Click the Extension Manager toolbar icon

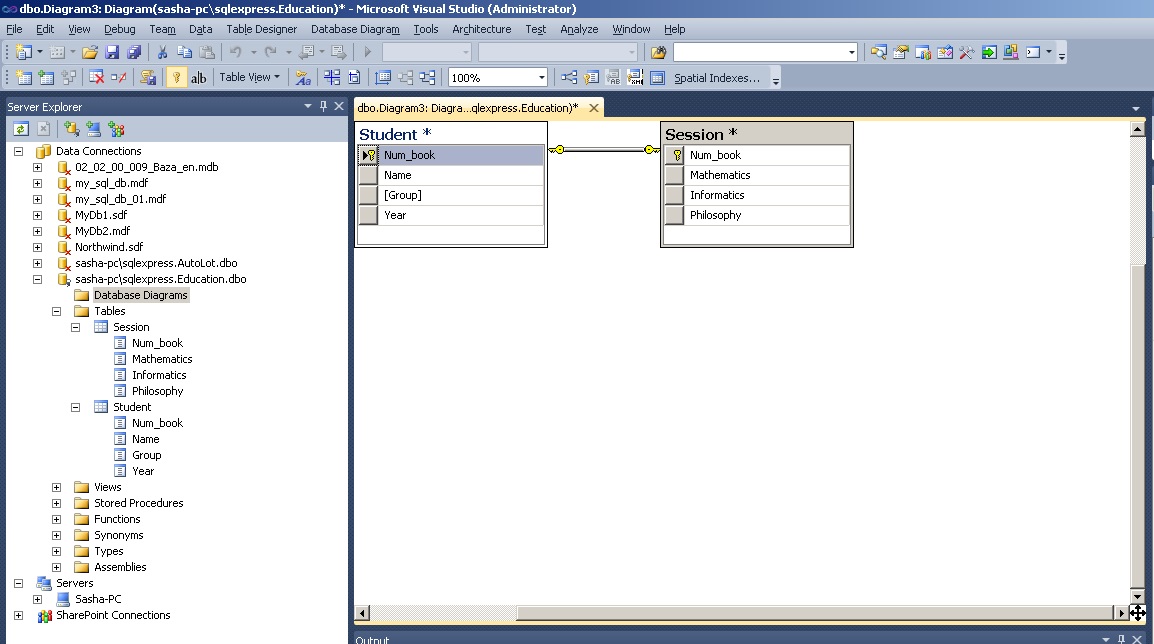pyautogui.click(x=1011, y=52)
